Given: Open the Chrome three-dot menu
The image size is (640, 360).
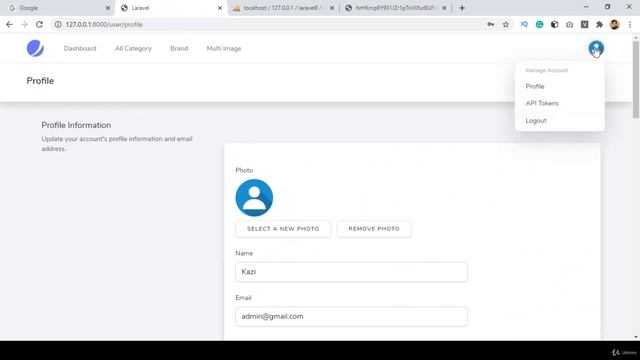Looking at the screenshot, I should point(630,24).
